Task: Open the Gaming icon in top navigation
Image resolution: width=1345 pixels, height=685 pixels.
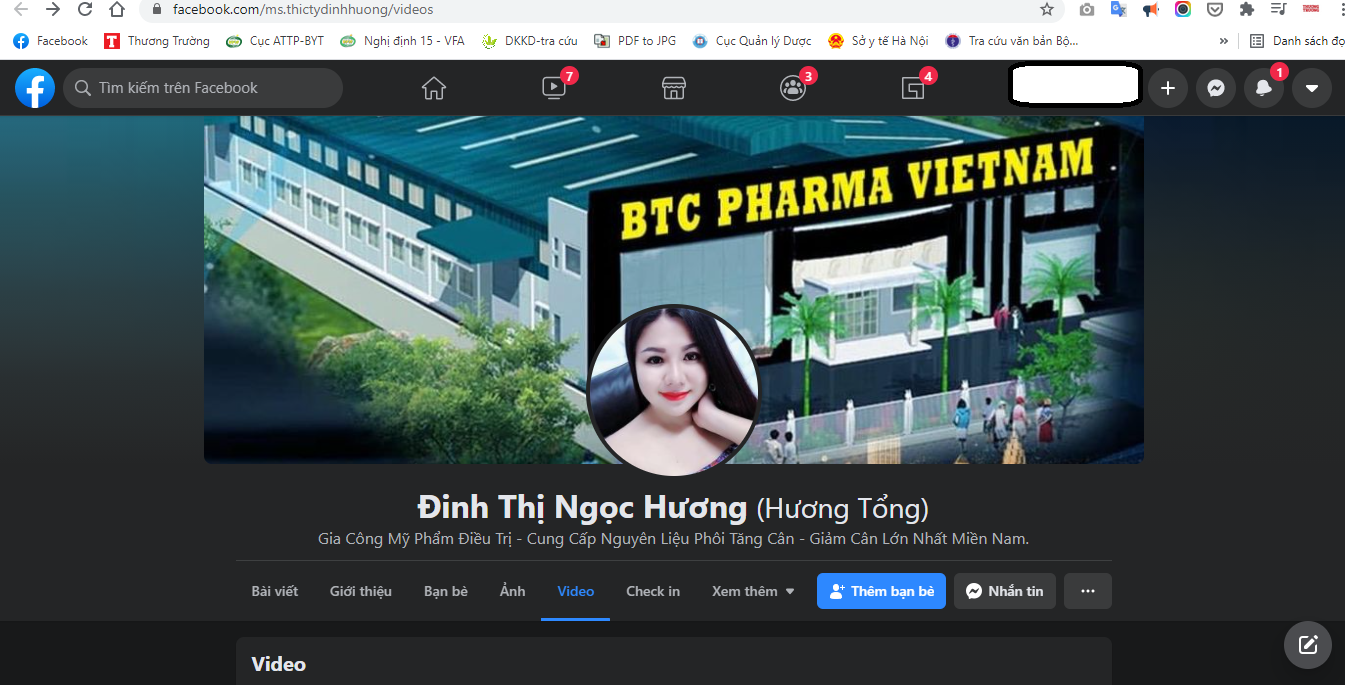Action: (912, 88)
